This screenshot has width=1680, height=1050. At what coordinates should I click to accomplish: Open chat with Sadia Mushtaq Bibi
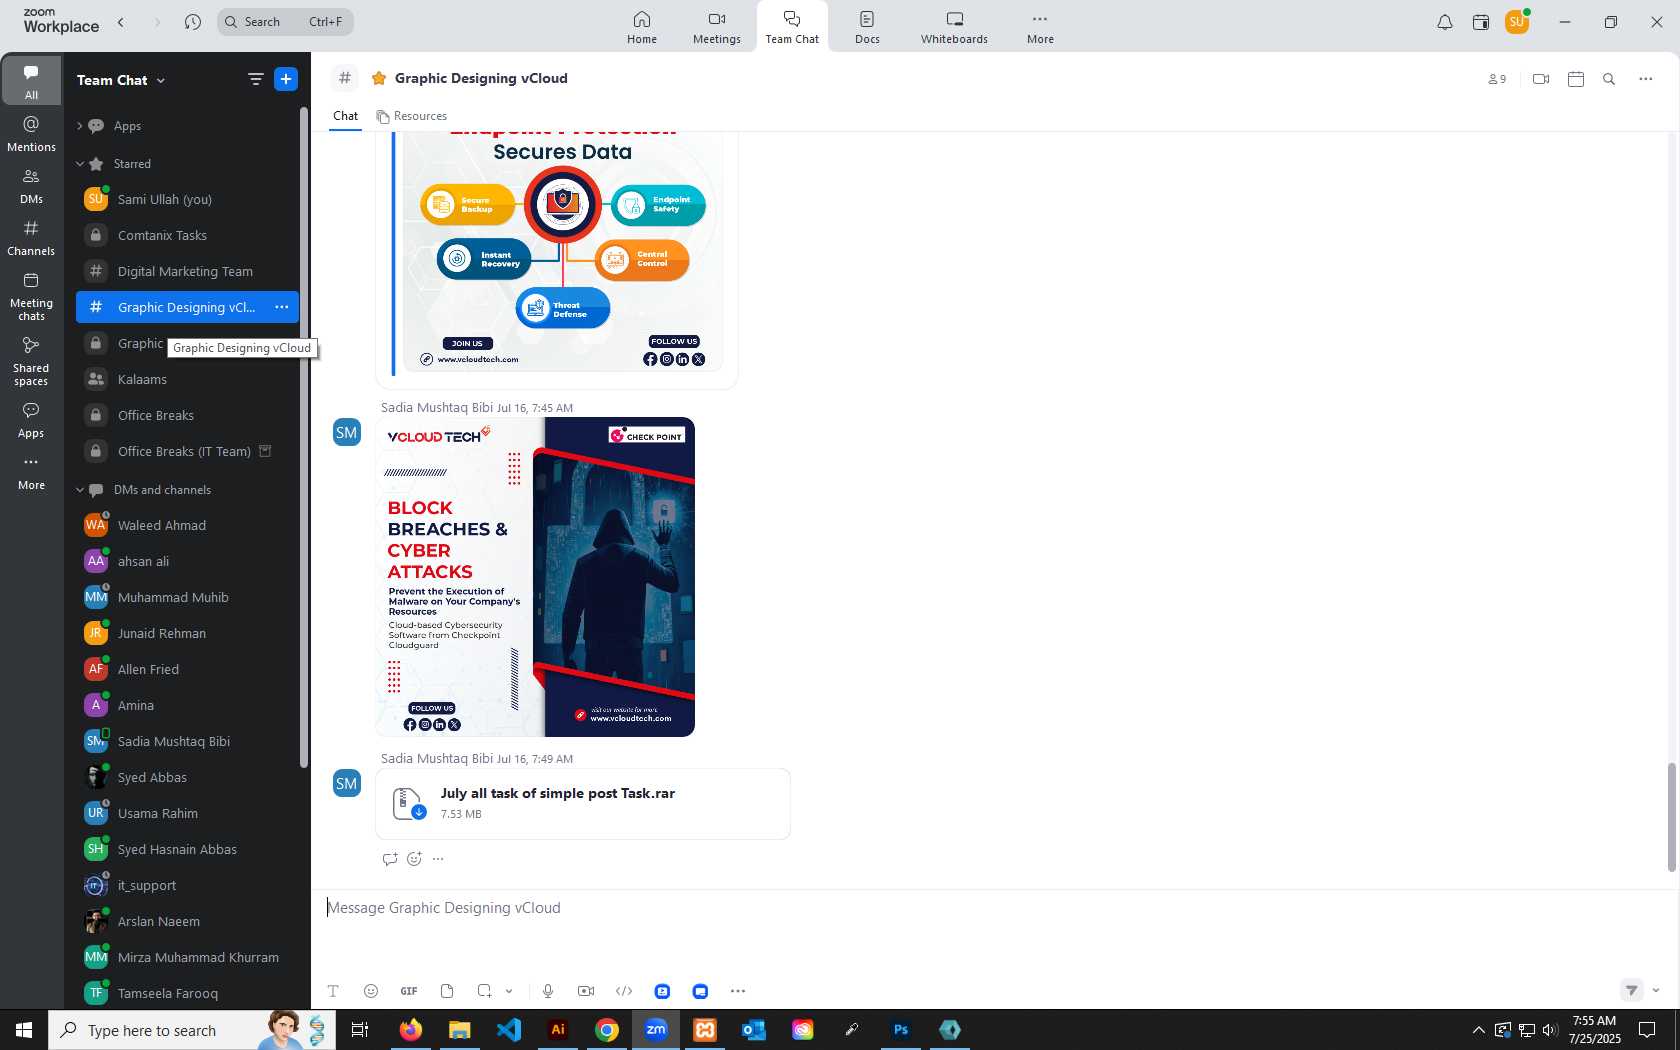coord(187,741)
